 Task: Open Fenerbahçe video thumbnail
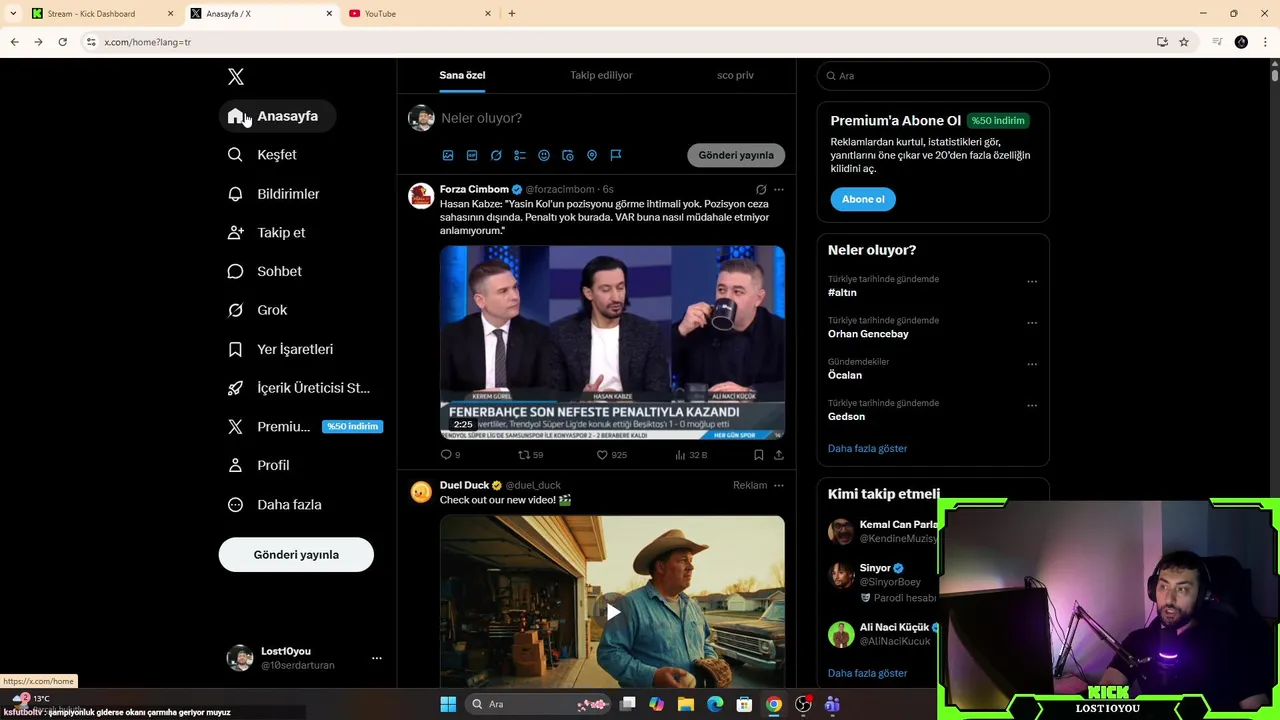pos(612,342)
